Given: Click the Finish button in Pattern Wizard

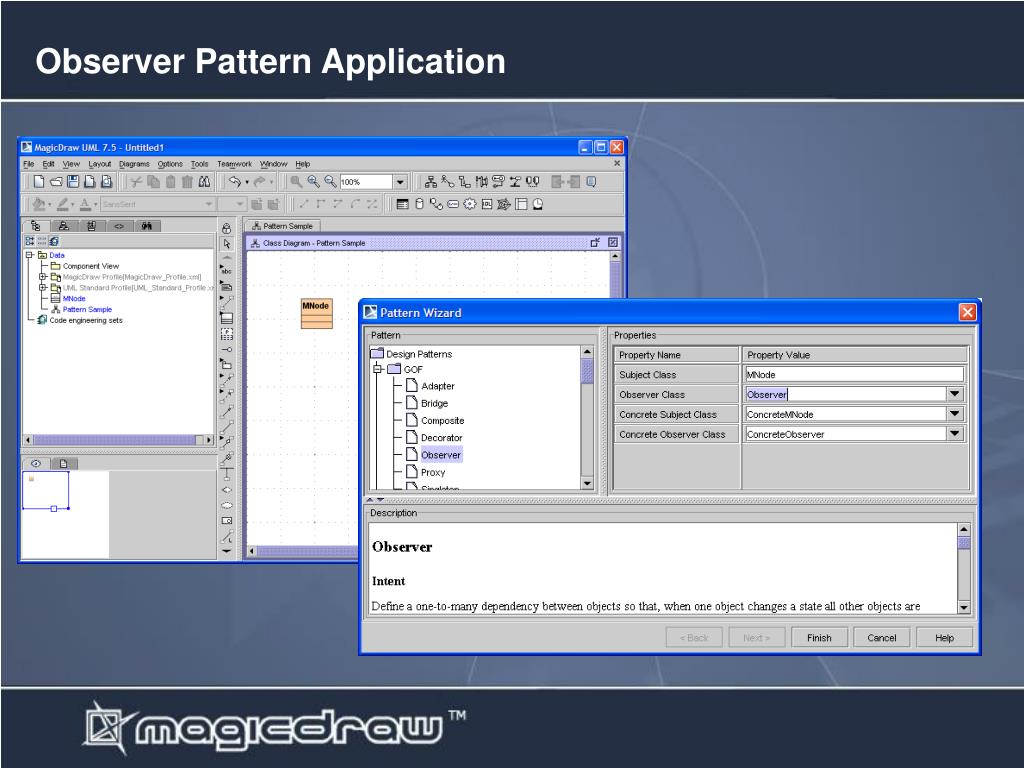Looking at the screenshot, I should click(x=819, y=637).
